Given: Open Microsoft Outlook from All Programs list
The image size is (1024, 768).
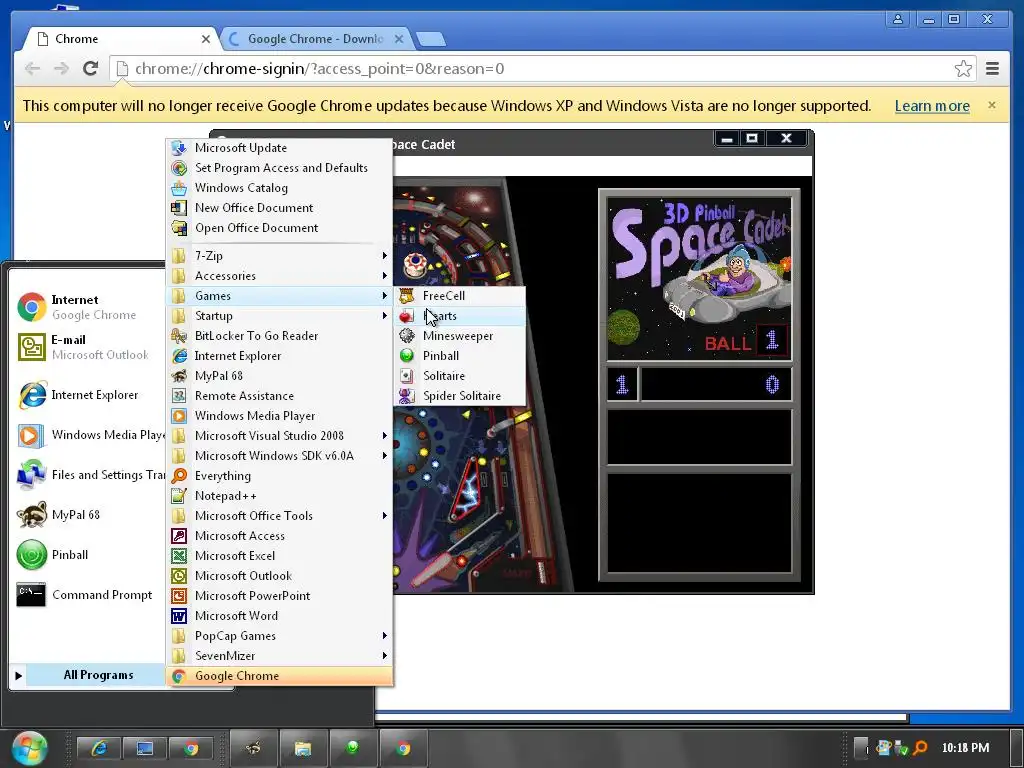Looking at the screenshot, I should (280, 576).
